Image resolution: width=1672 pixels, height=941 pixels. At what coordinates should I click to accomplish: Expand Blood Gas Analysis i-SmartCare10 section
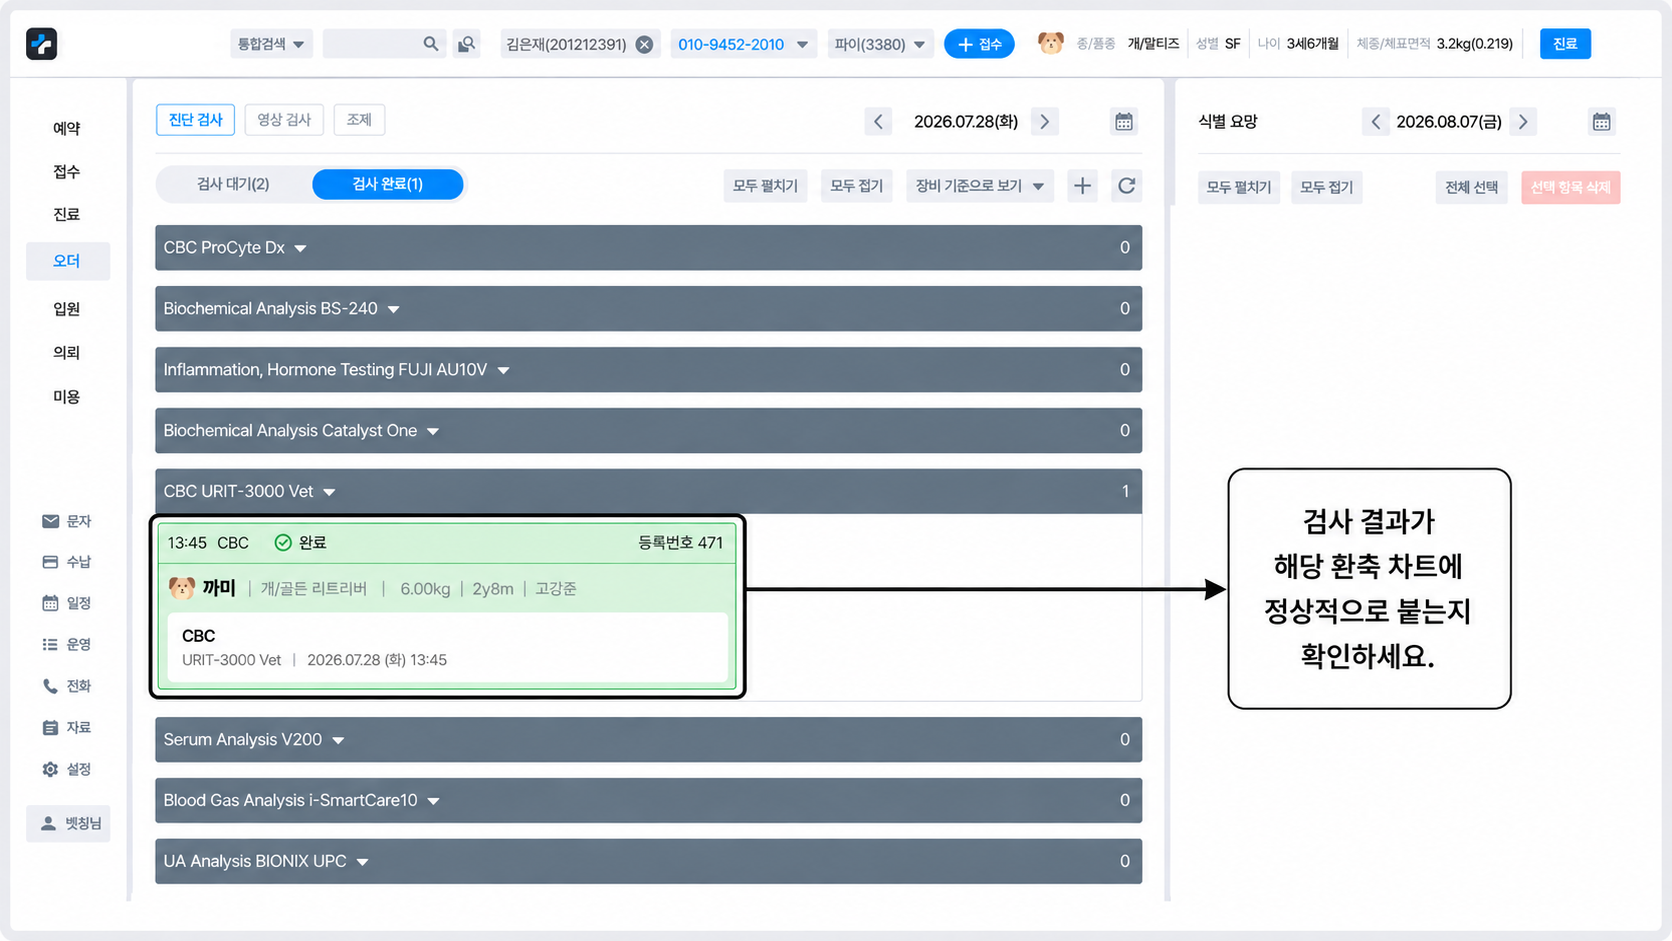point(648,801)
